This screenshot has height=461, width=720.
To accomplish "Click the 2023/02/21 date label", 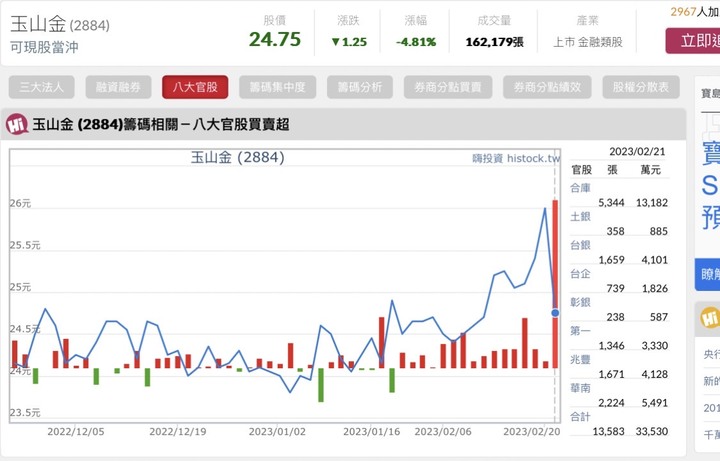I will [637, 152].
